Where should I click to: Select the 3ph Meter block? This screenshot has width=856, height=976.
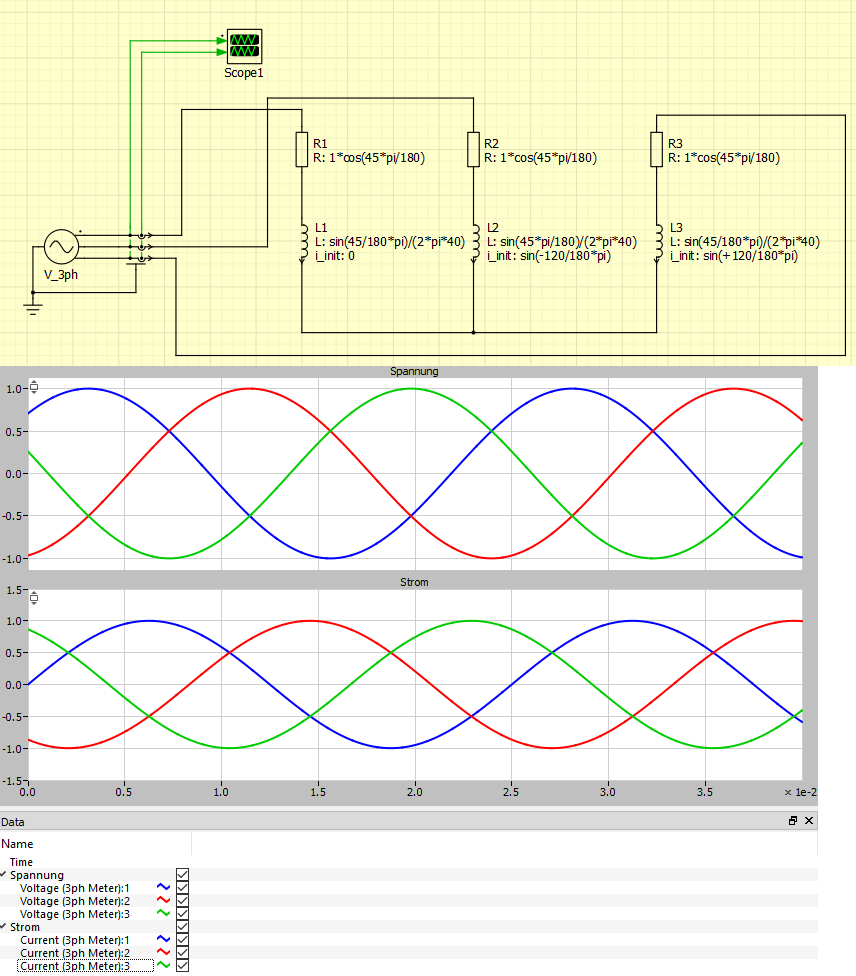point(141,248)
